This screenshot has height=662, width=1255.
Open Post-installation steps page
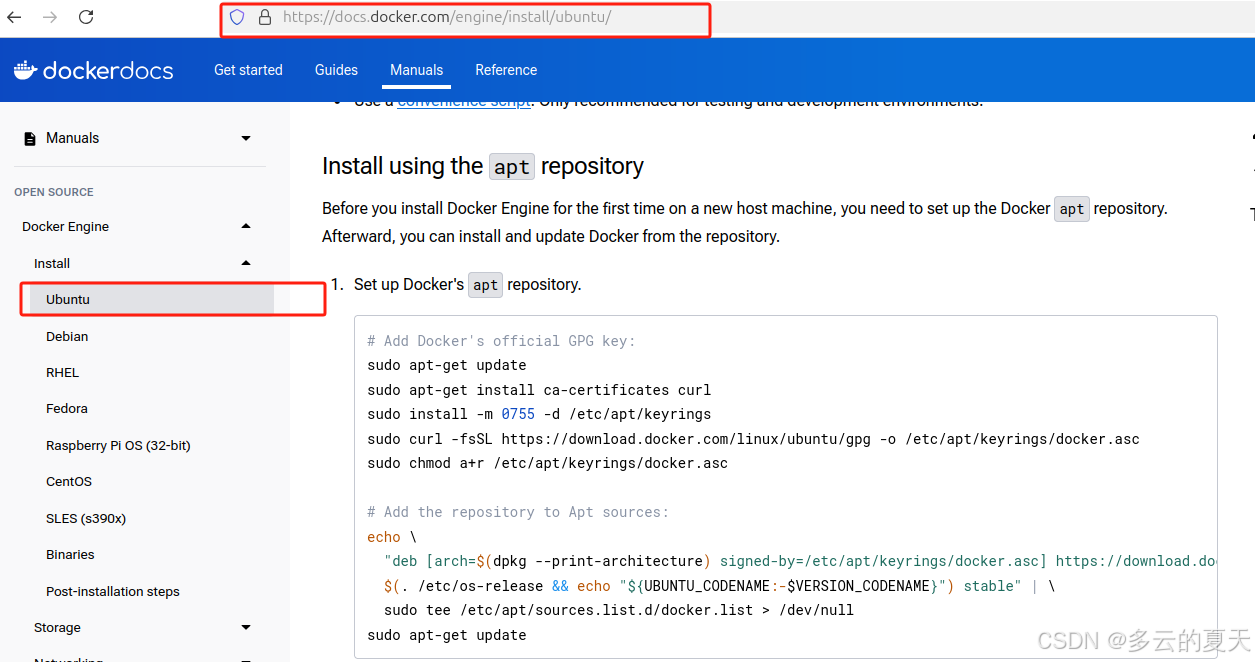[113, 592]
